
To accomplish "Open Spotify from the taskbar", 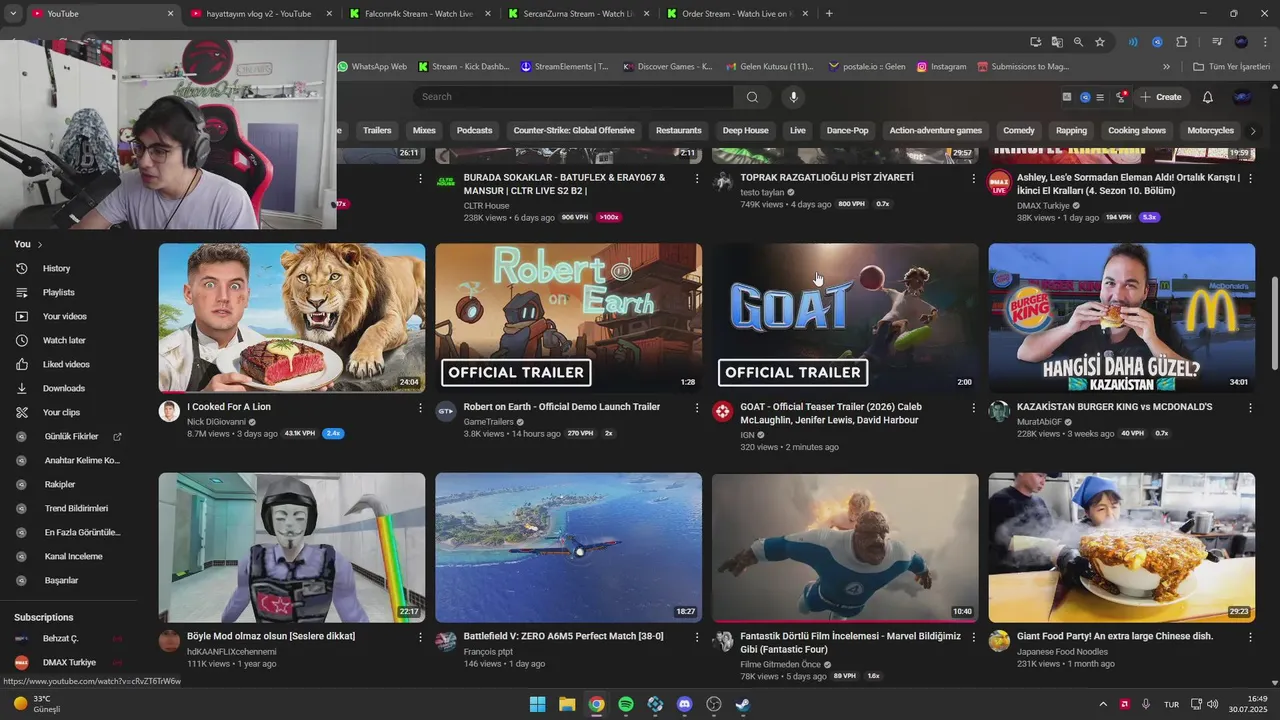I will tap(626, 704).
